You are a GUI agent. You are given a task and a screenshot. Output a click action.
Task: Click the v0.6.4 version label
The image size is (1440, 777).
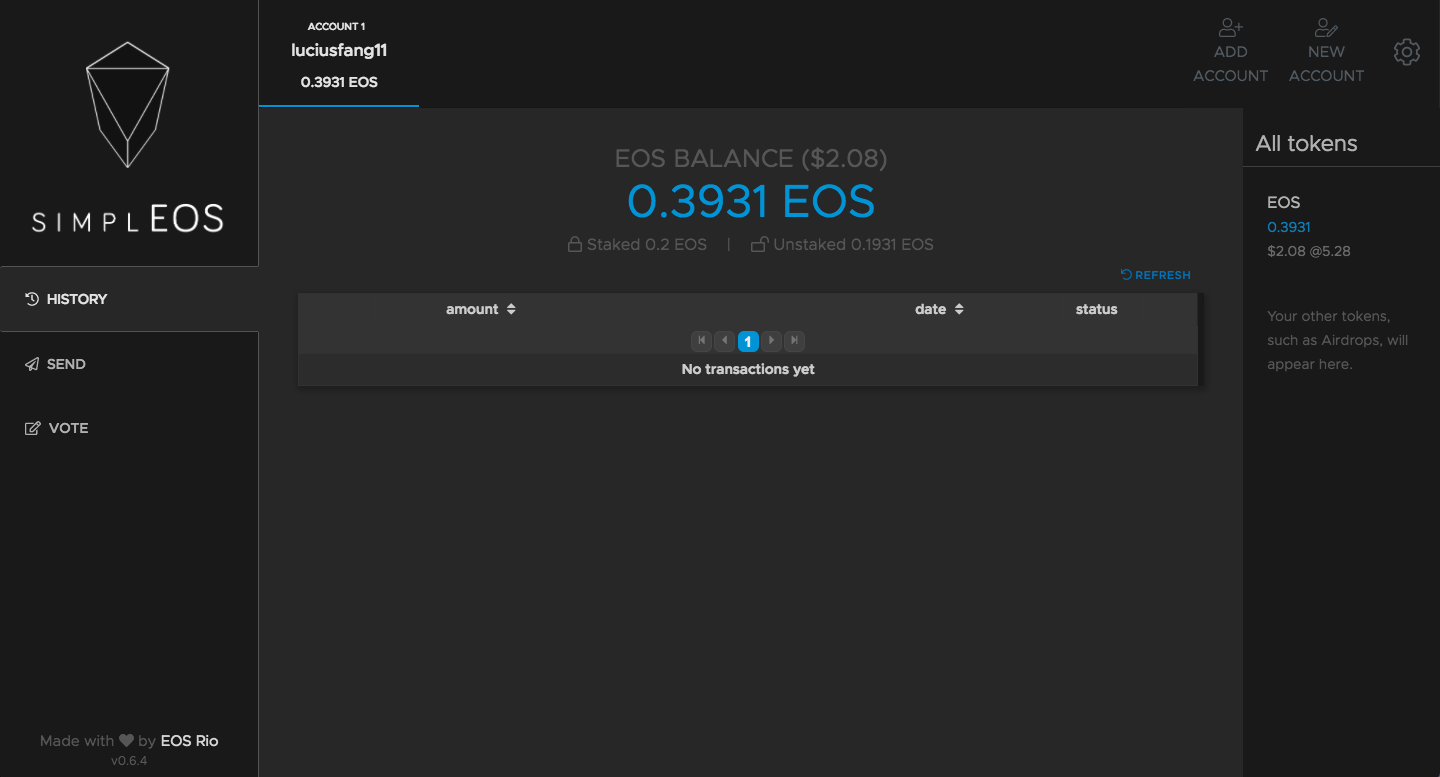coord(129,761)
